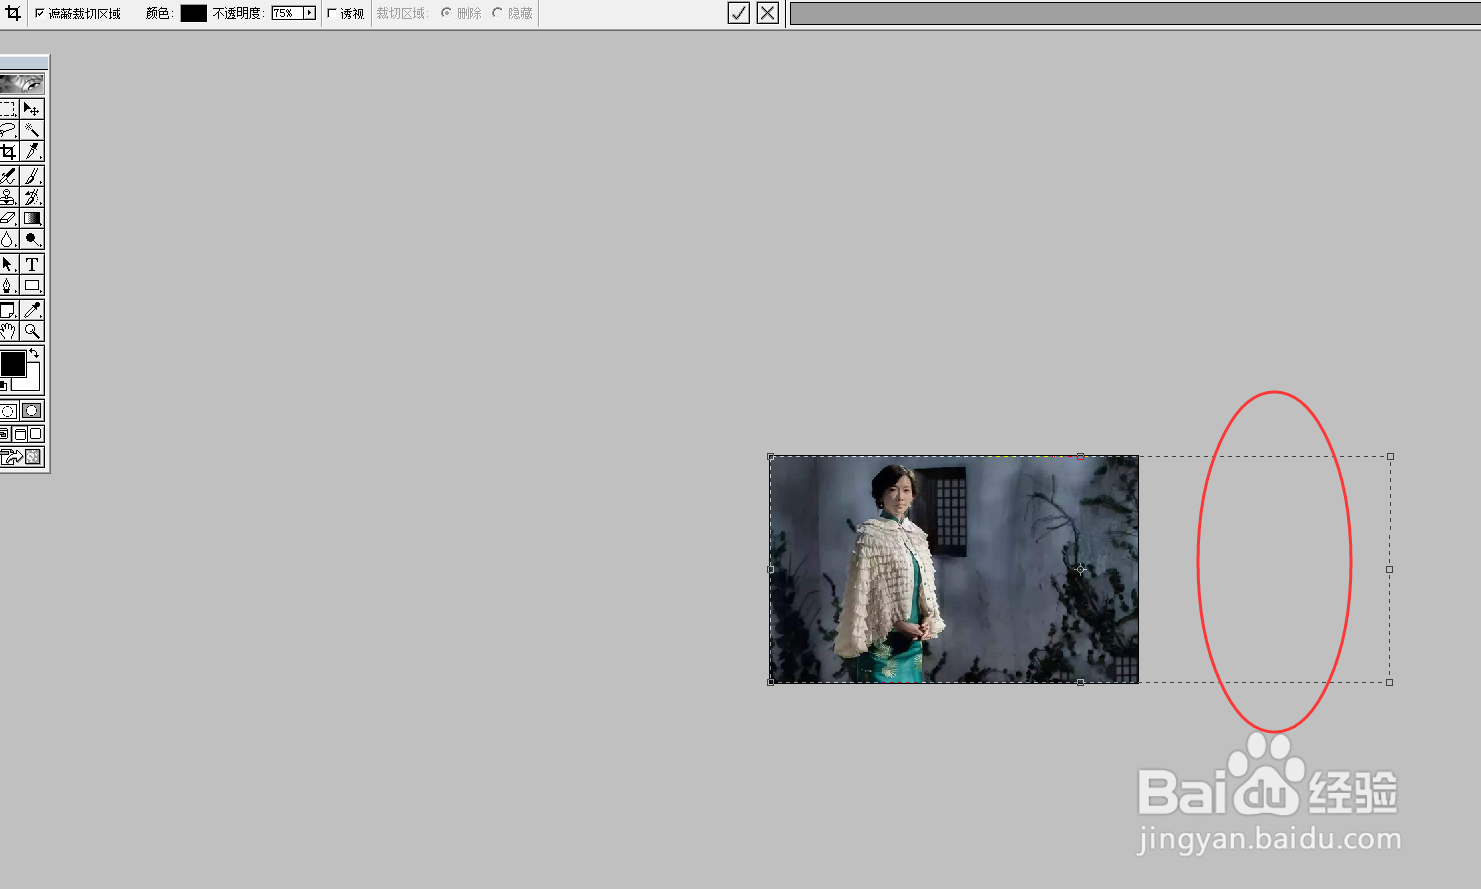Switch to Standard Screen Mode
The image size is (1481, 889).
[x=4, y=434]
